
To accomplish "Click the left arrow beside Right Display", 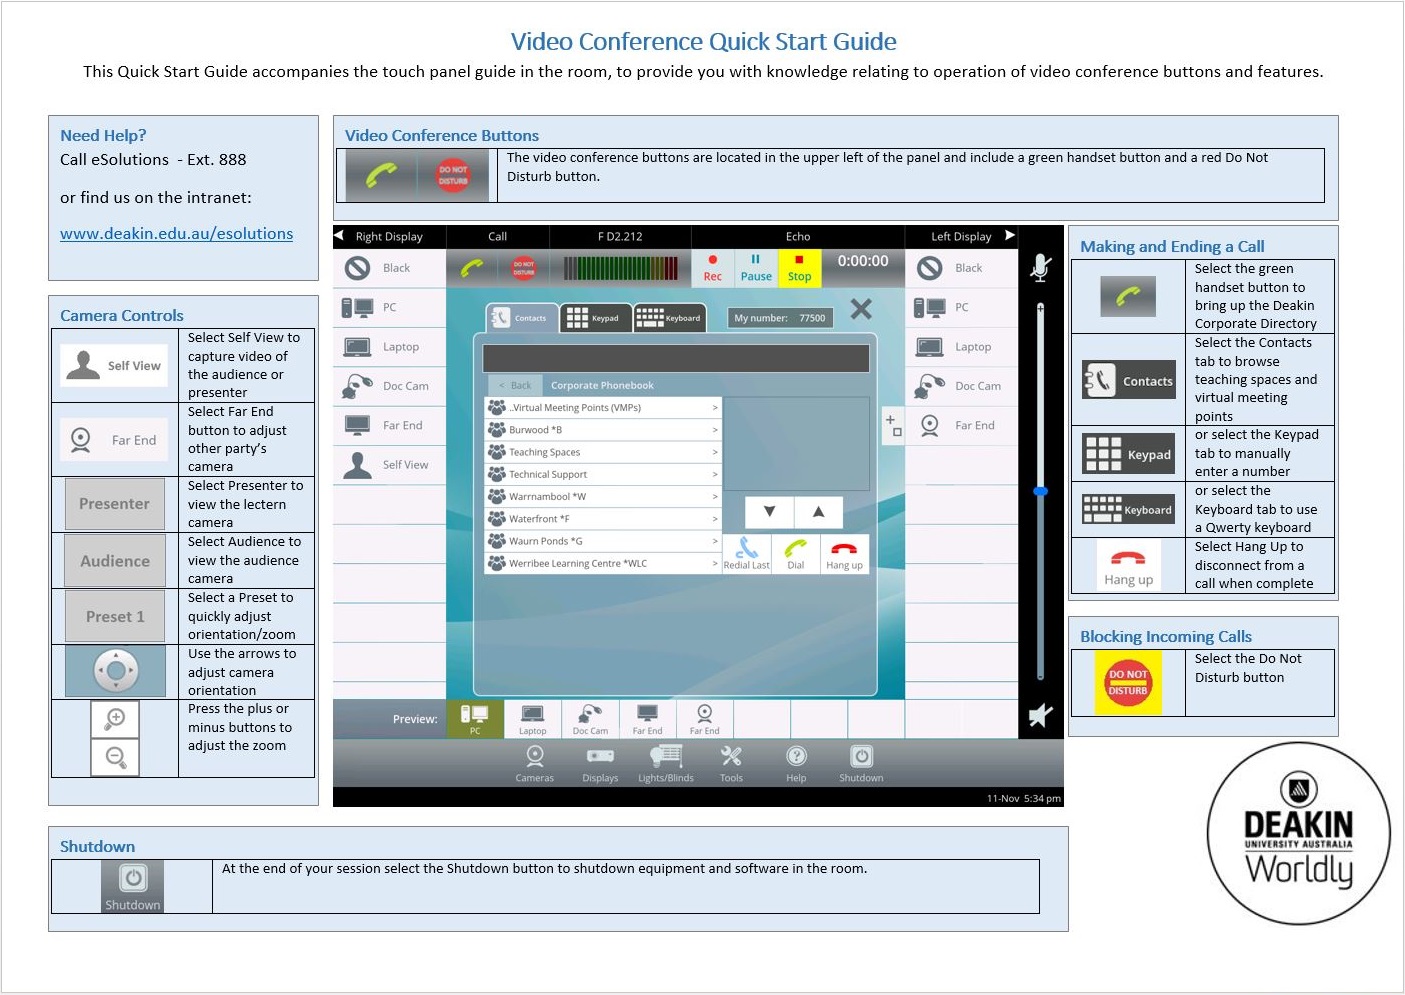I will 340,236.
